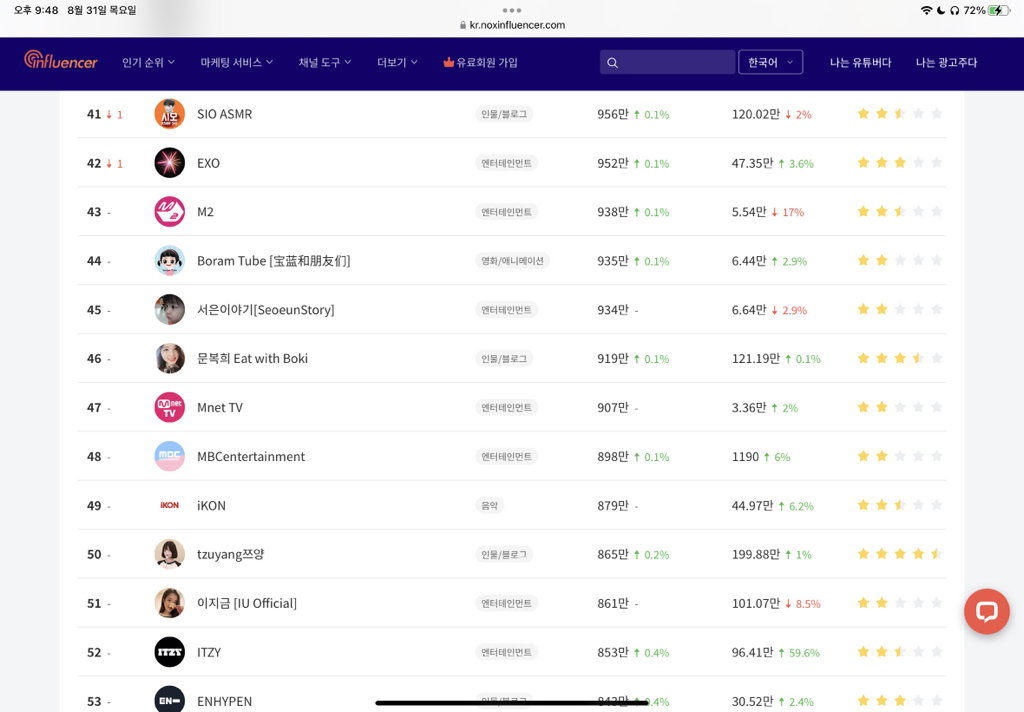1024x712 pixels.
Task: Open the MBCentertainment channel name
Action: click(251, 457)
